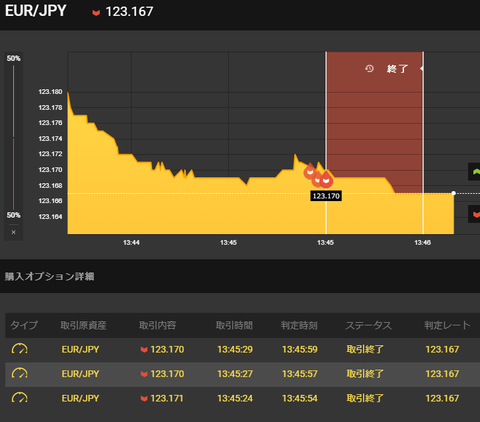Click the white expiry line at 13:46
The image size is (480, 422).
click(423, 143)
